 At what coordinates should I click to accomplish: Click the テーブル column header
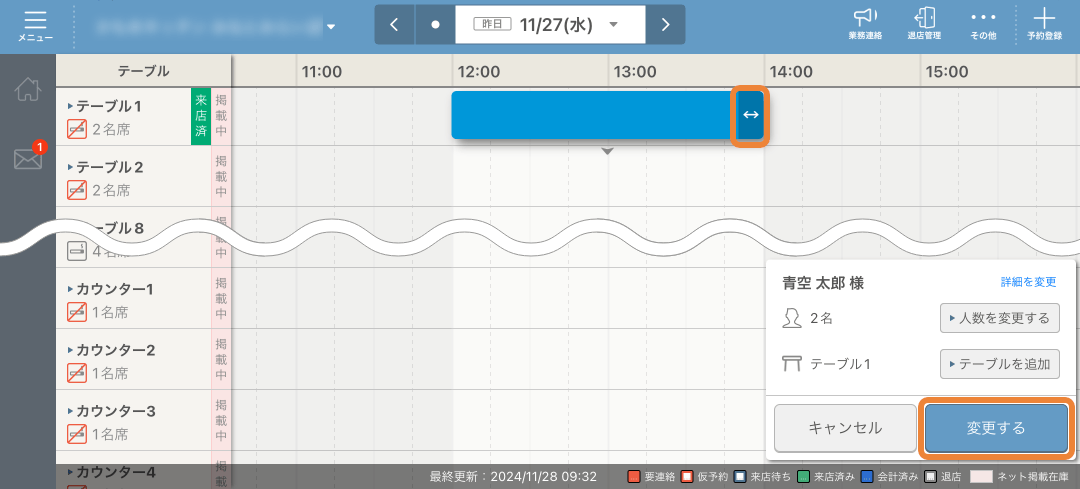143,71
